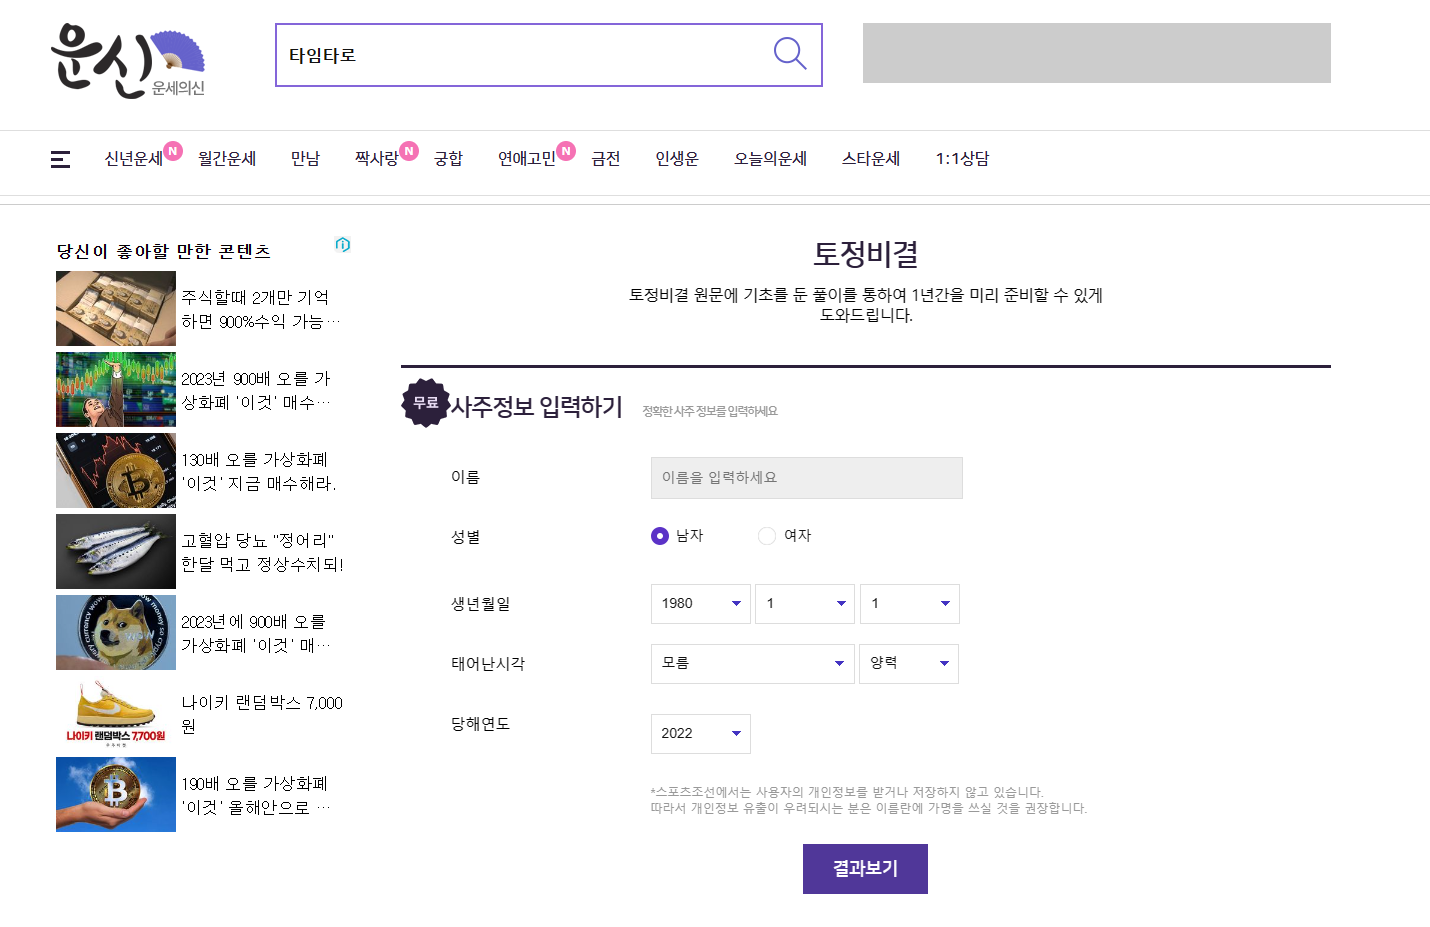Open the birth day dropdown
The image size is (1430, 927).
point(909,603)
